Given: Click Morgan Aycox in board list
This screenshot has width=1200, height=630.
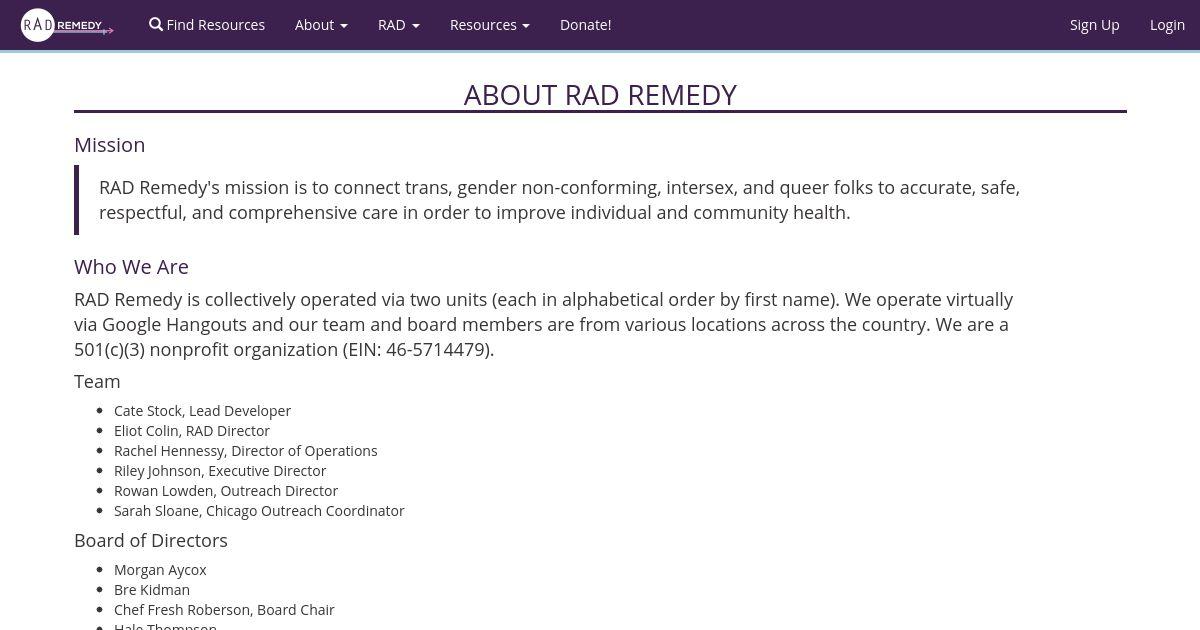Looking at the screenshot, I should (x=160, y=570).
